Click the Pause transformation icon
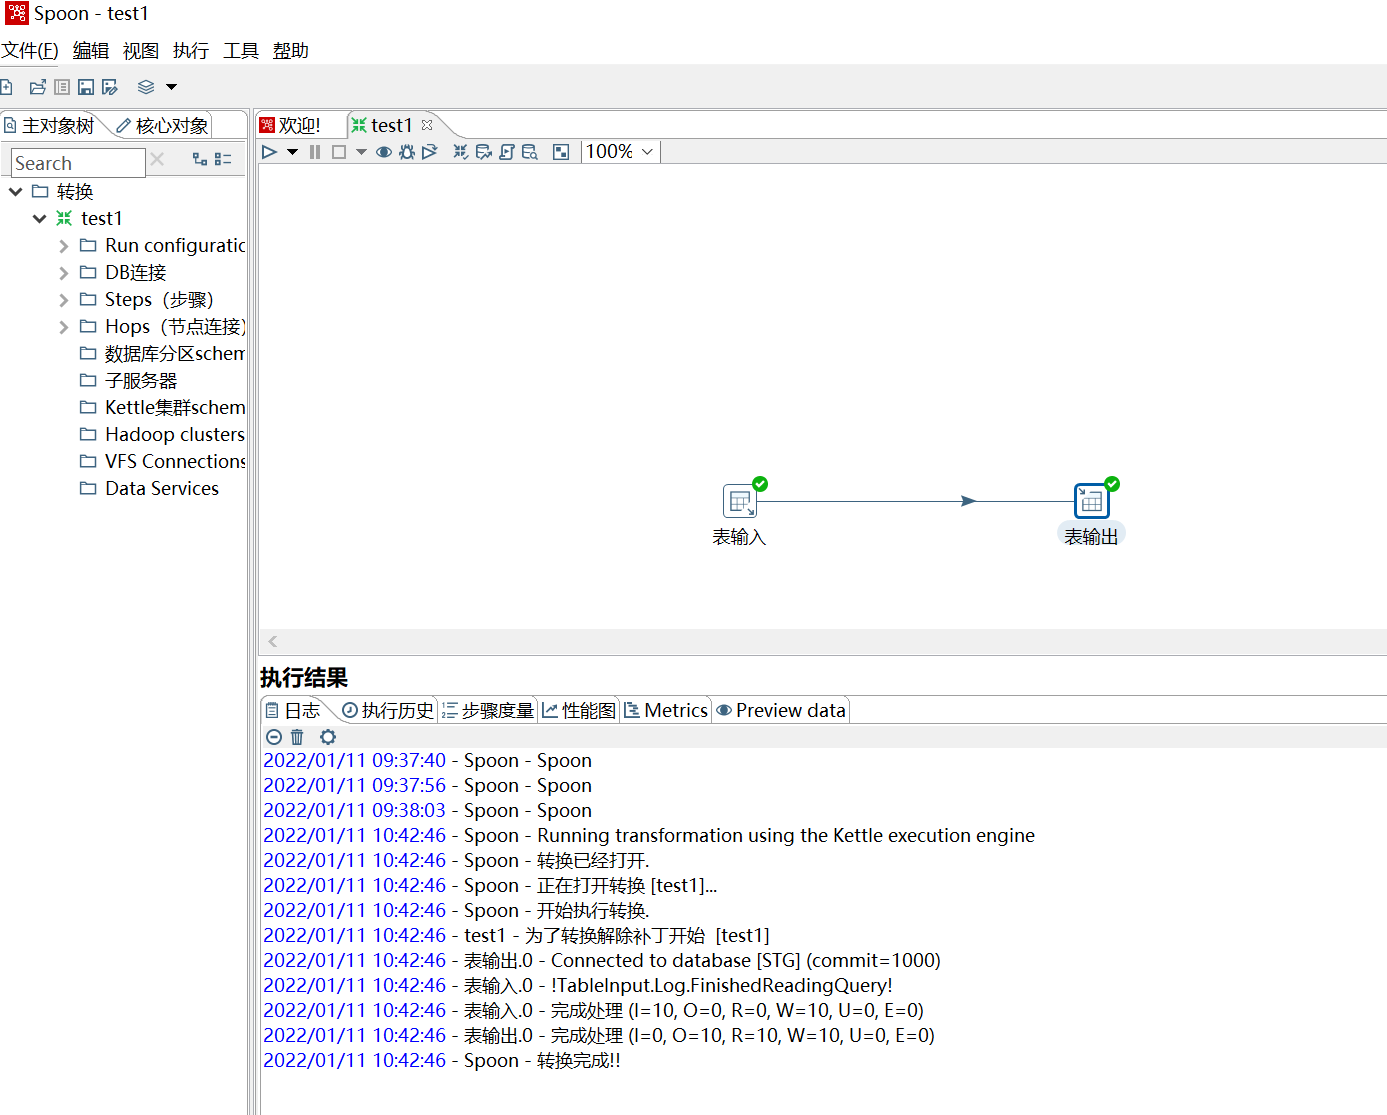 pyautogui.click(x=315, y=151)
